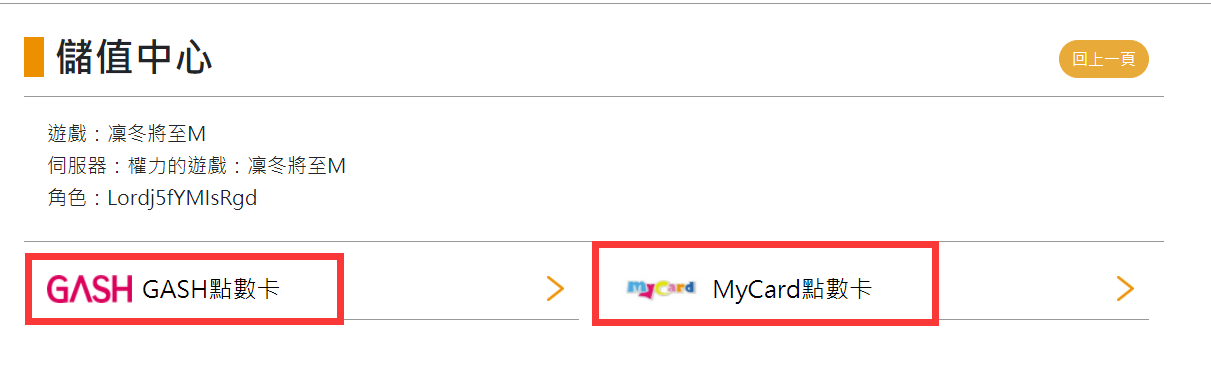Click the 遊戲 field label
Image resolution: width=1211 pixels, height=382 pixels.
click(x=67, y=134)
